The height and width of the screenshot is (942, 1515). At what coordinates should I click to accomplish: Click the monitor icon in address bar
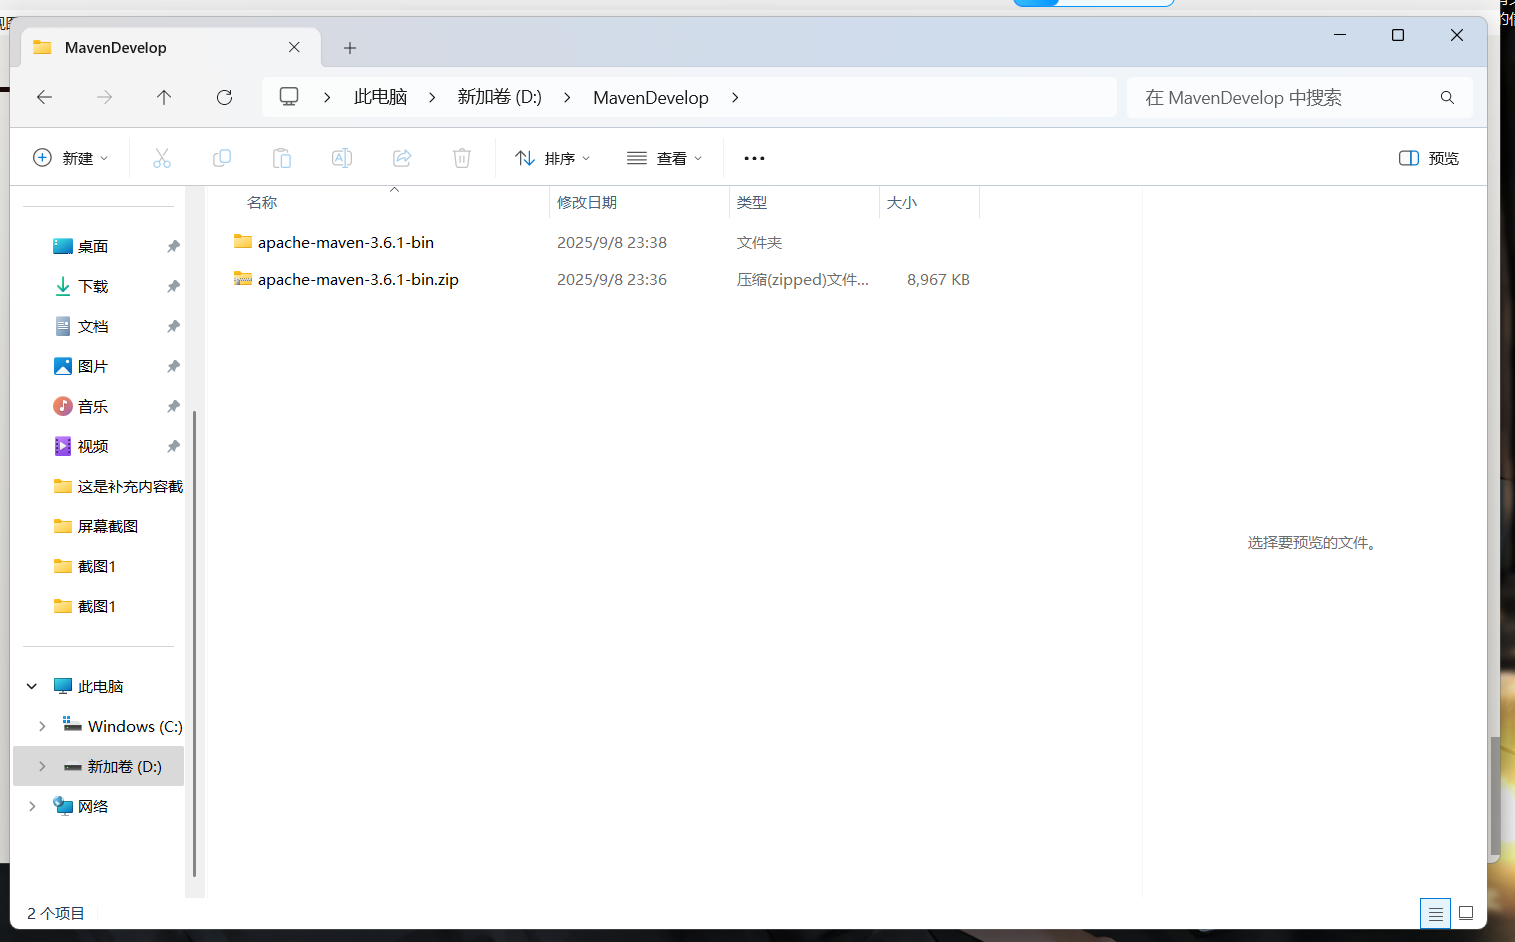(x=289, y=97)
